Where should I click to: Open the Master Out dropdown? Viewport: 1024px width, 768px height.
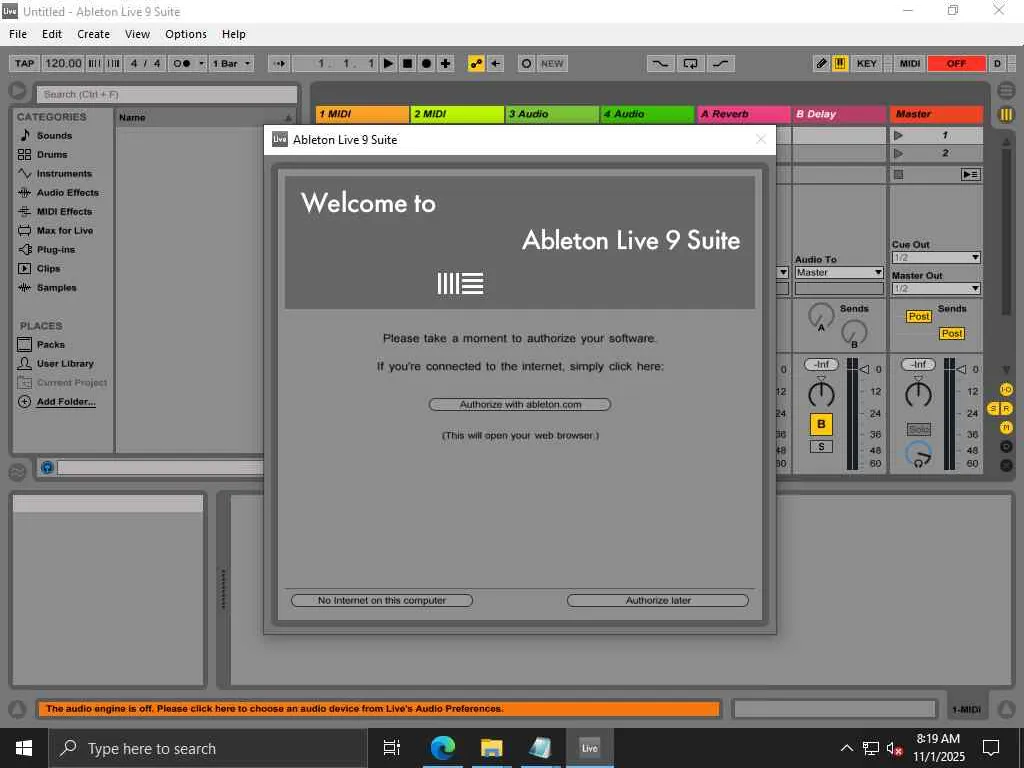(936, 288)
